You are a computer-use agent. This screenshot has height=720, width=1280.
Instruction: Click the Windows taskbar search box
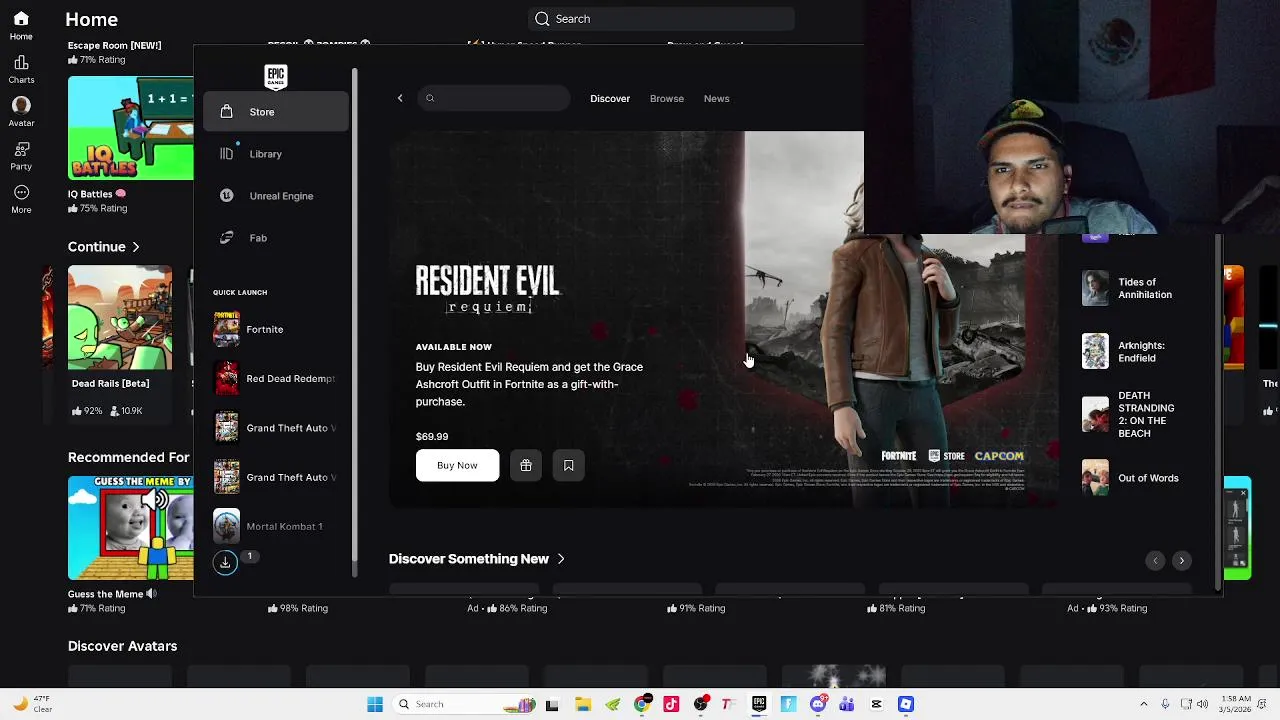click(465, 704)
